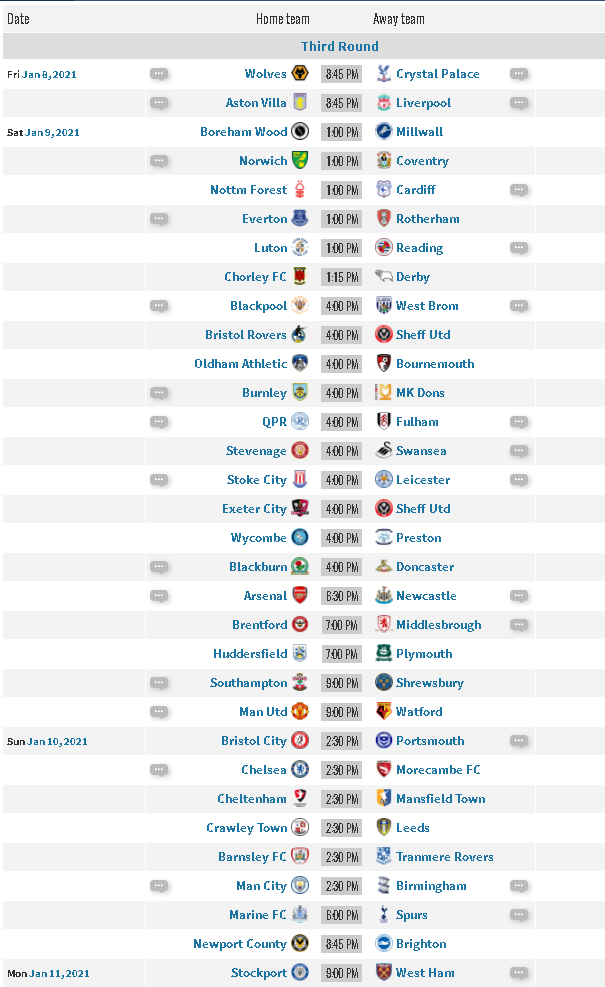Open the Tranmere Rovers team link

point(444,857)
